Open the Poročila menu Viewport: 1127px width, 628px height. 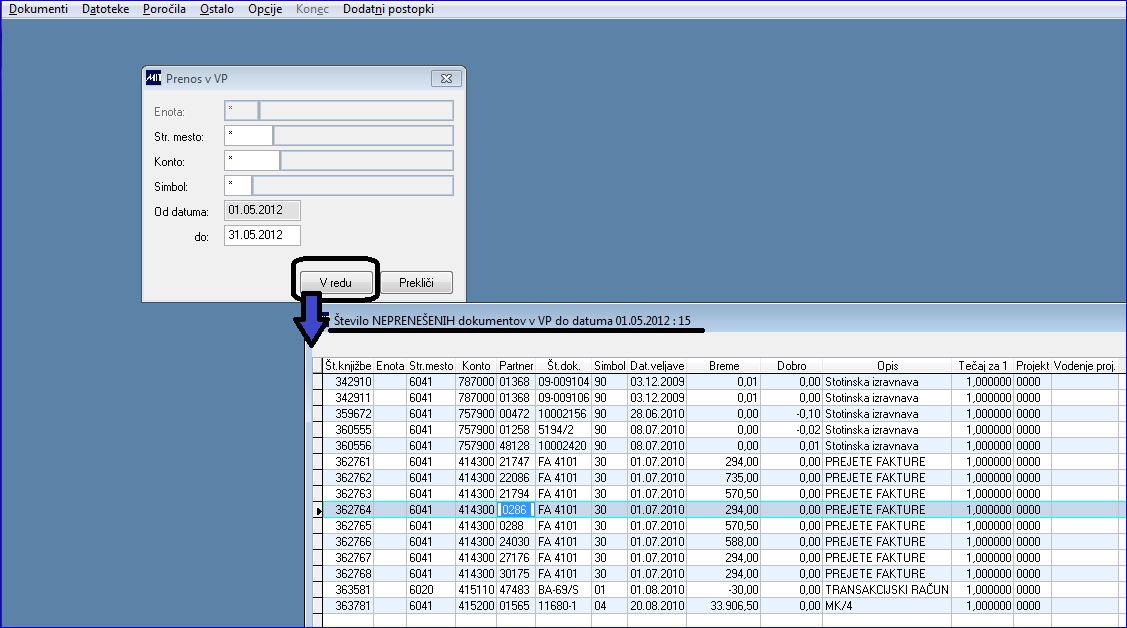pyautogui.click(x=164, y=9)
